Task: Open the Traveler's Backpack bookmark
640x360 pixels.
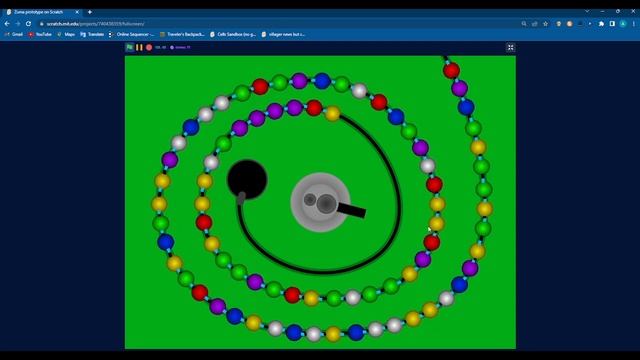Action: click(x=182, y=35)
